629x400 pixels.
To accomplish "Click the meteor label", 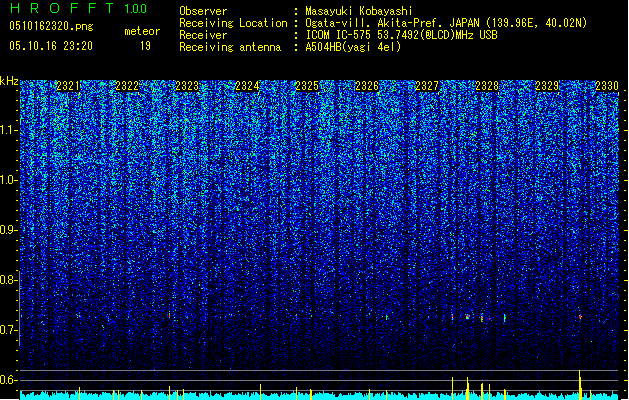I will click(142, 31).
